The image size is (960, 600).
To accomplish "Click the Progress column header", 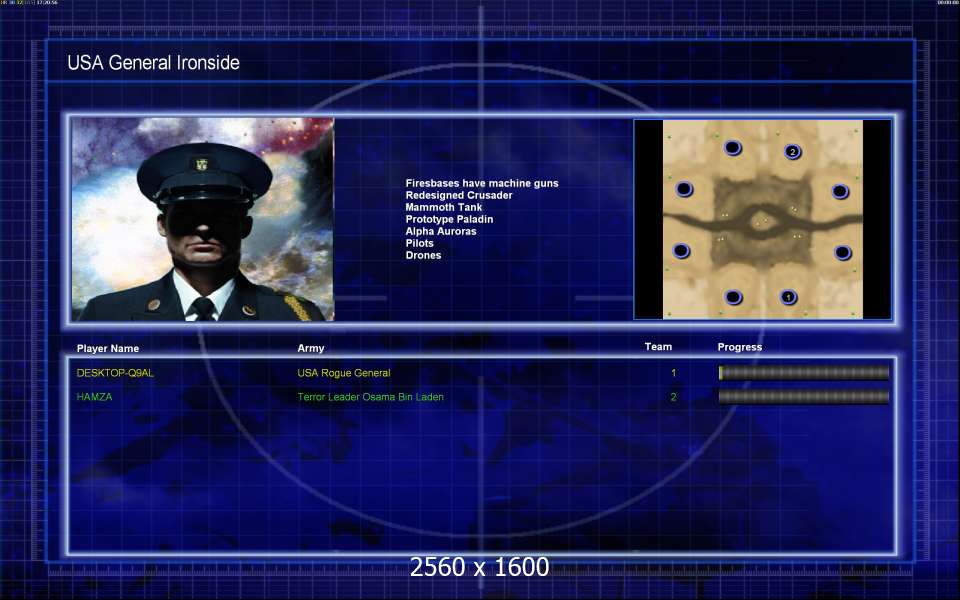I will tap(740, 347).
